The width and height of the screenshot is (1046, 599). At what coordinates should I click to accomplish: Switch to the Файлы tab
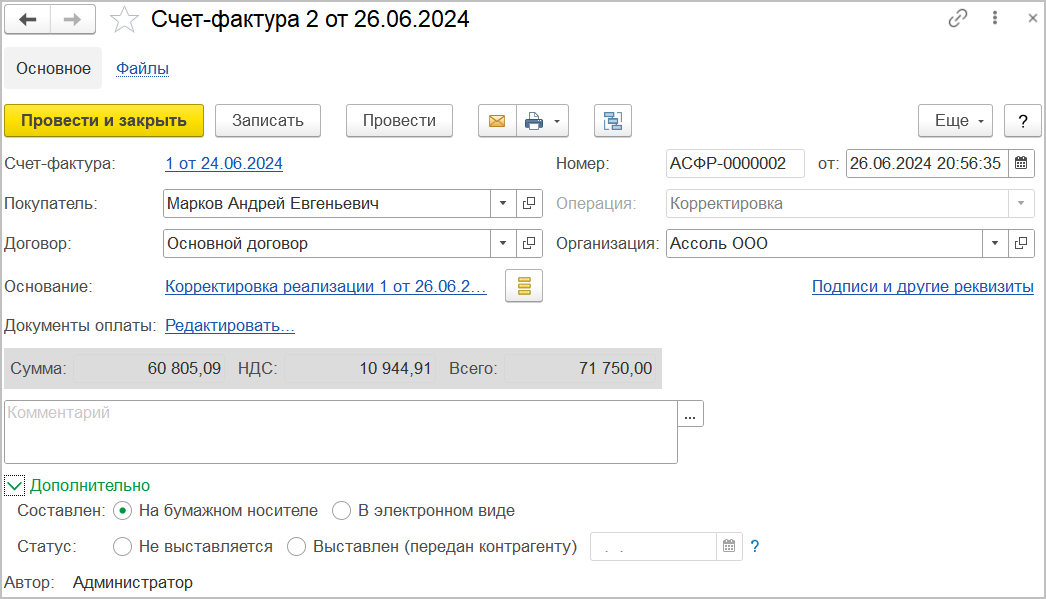tap(142, 69)
